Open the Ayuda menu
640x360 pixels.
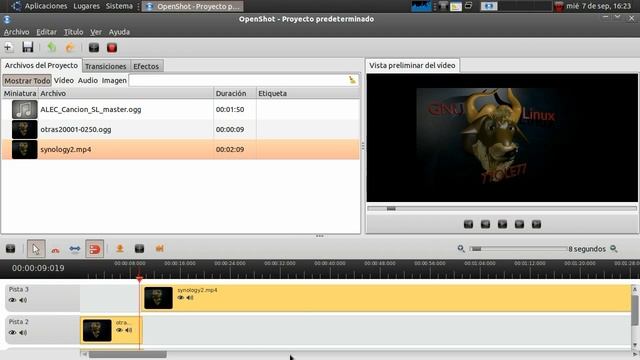119,32
